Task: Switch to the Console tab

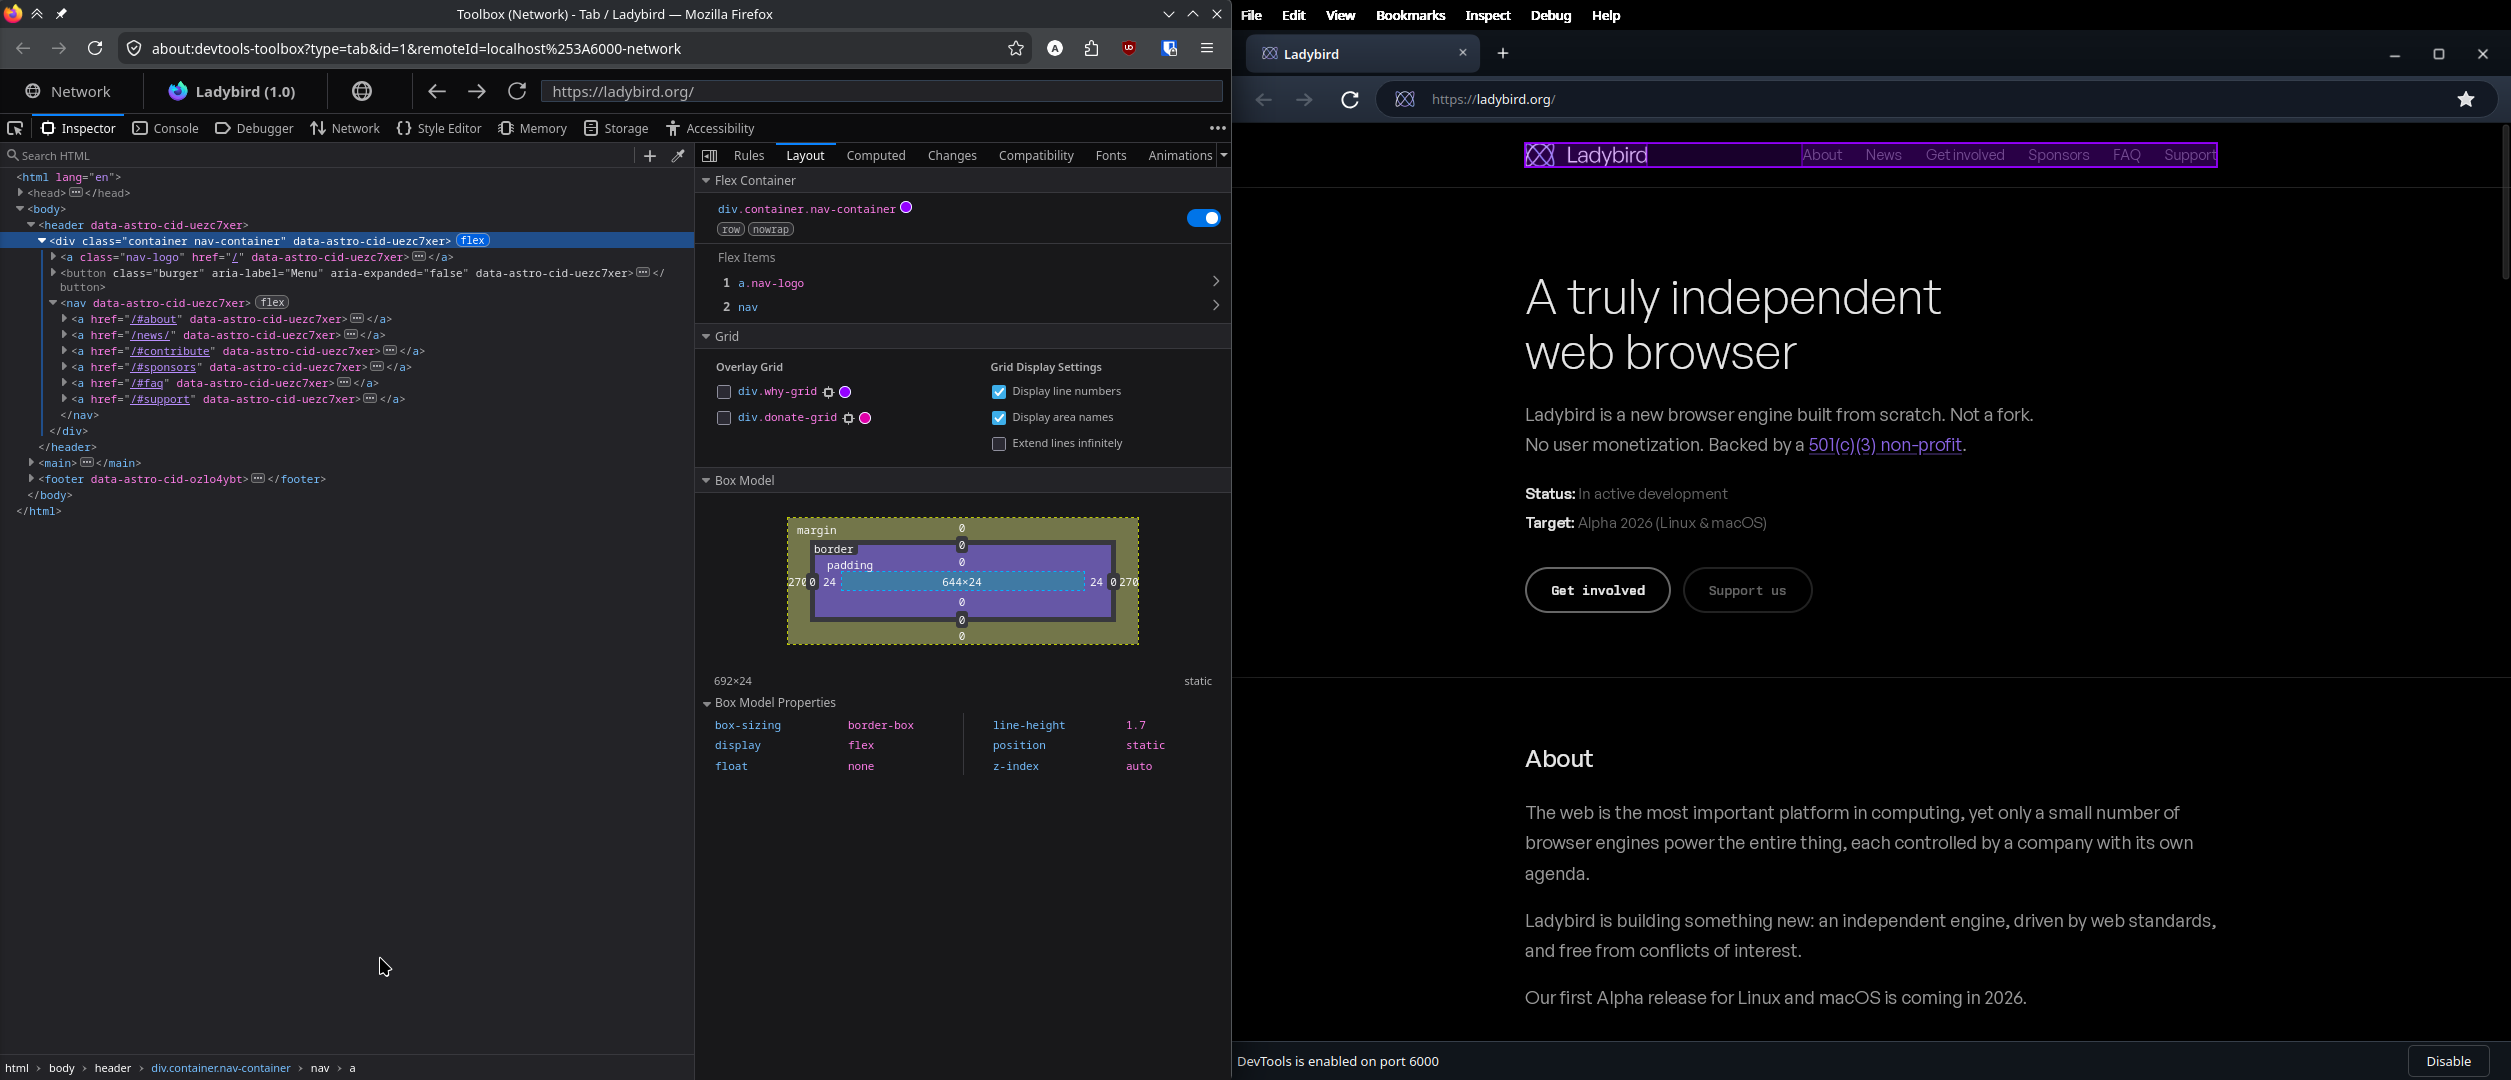Action: [166, 128]
